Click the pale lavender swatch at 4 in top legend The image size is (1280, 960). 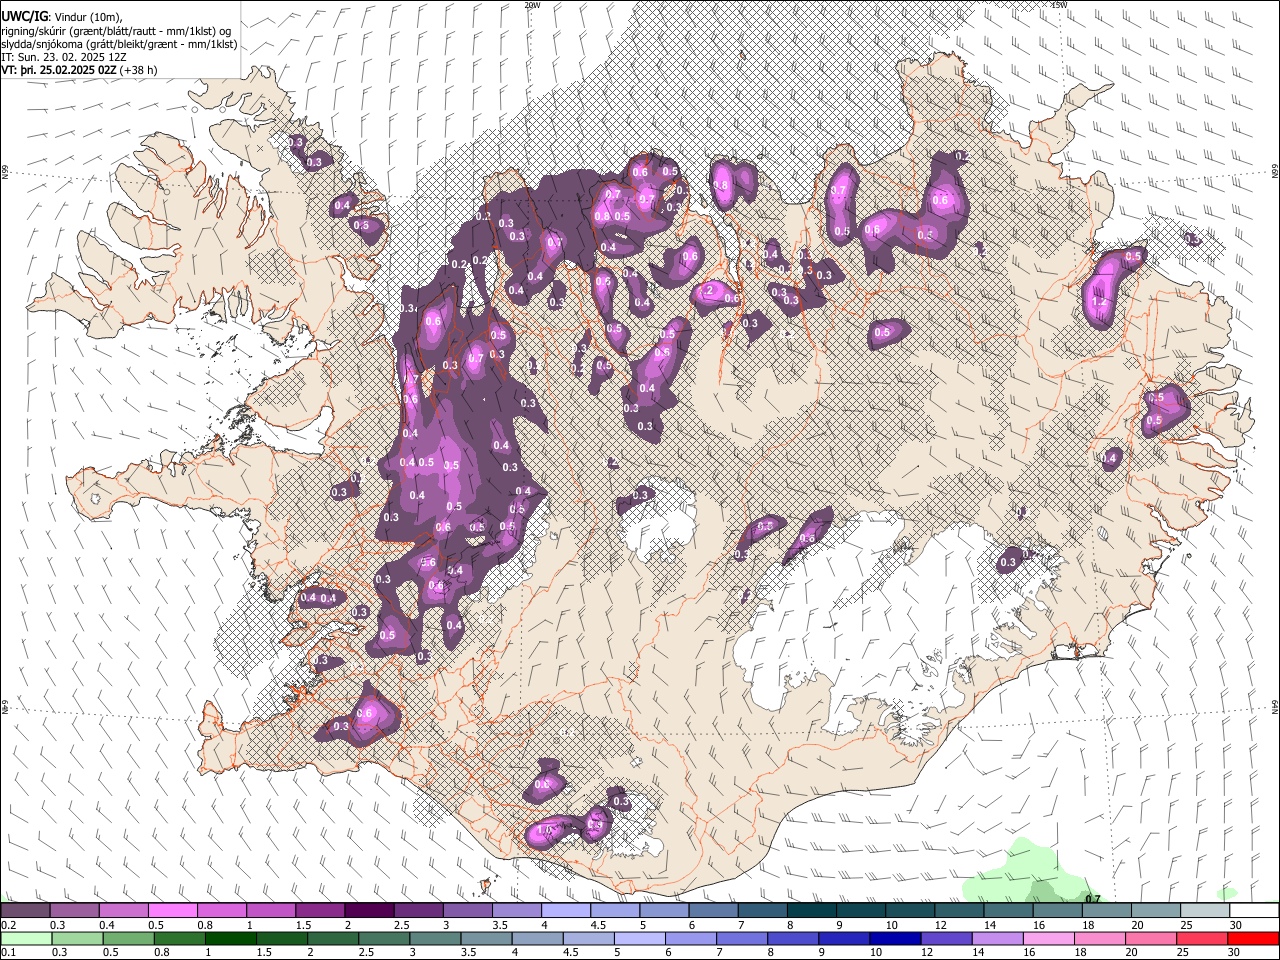tap(566, 911)
